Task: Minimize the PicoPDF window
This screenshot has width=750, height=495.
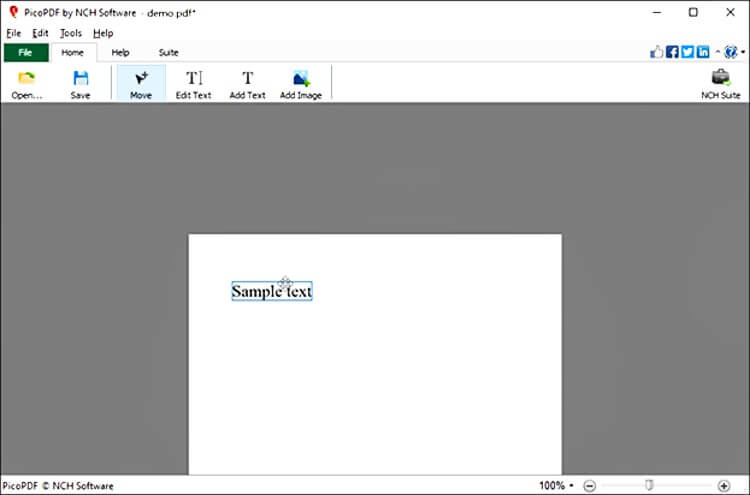Action: [657, 12]
